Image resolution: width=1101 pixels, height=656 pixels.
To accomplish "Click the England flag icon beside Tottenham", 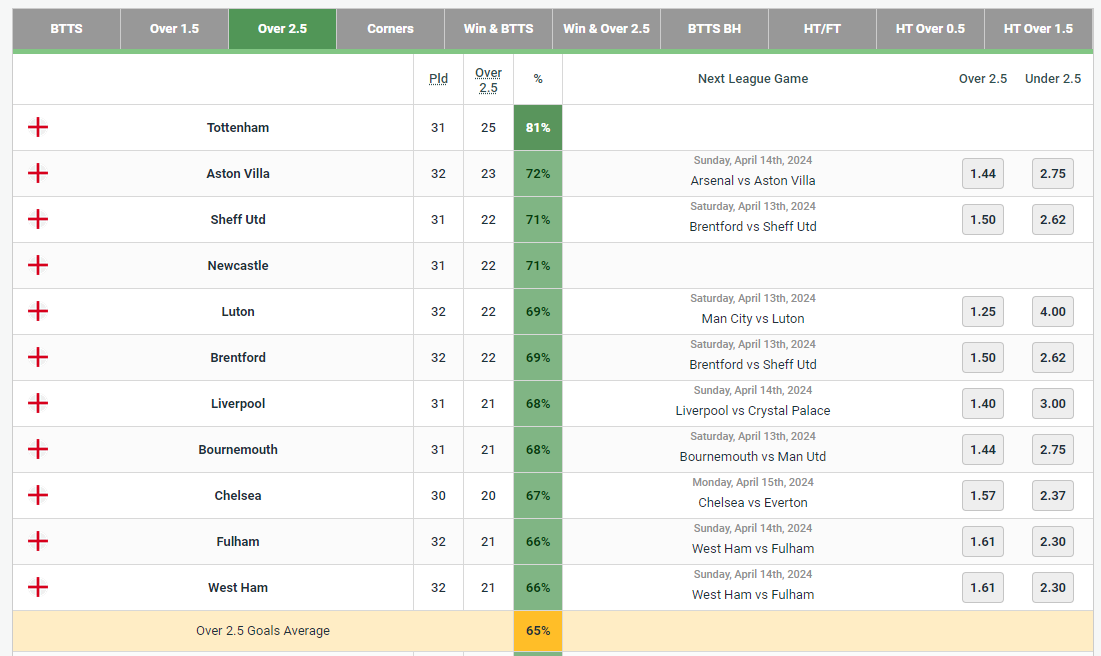I will pos(38,127).
